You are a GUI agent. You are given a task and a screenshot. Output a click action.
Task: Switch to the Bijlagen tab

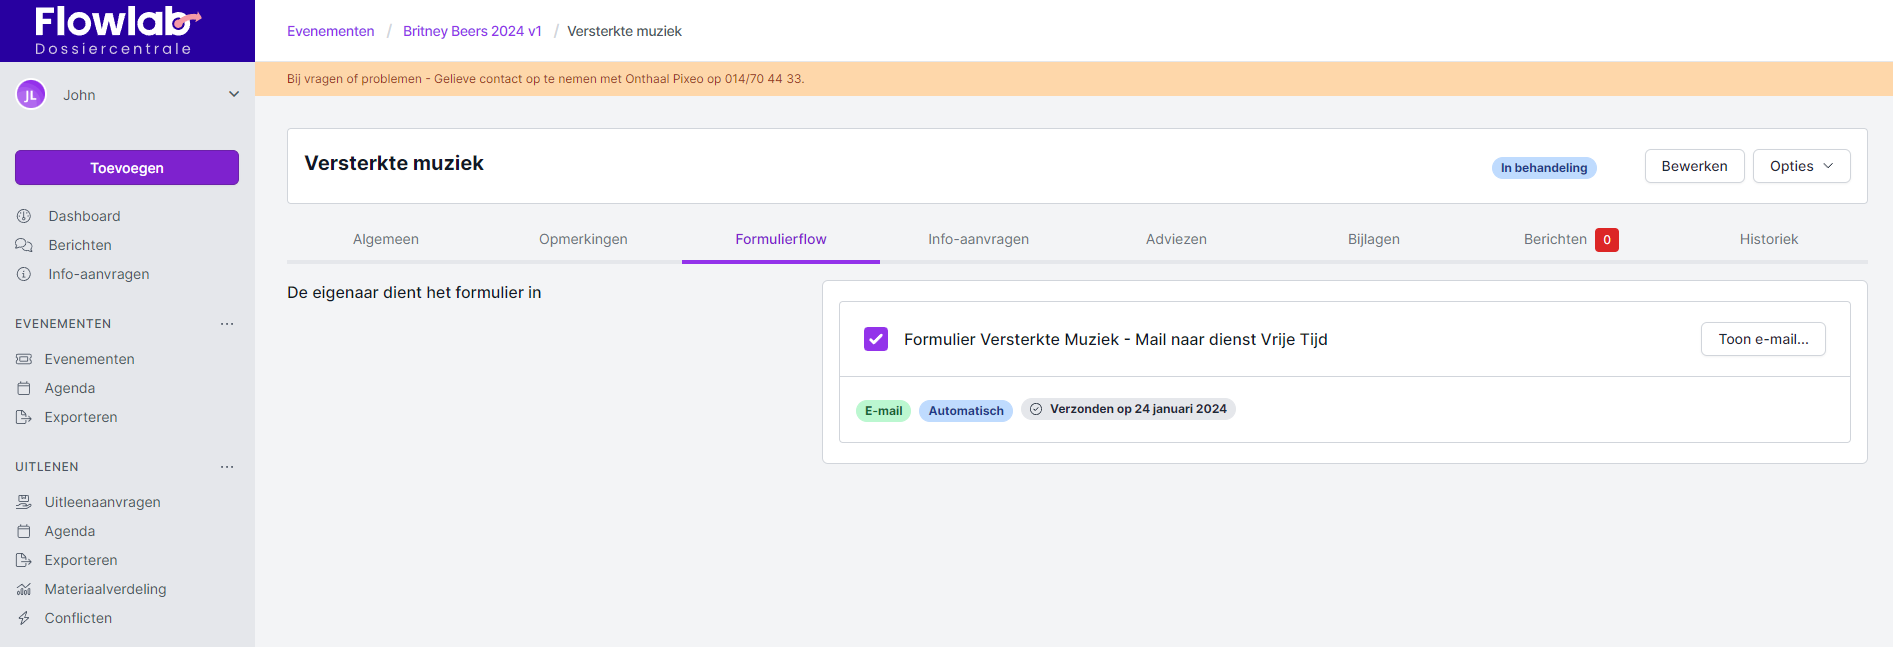point(1373,239)
